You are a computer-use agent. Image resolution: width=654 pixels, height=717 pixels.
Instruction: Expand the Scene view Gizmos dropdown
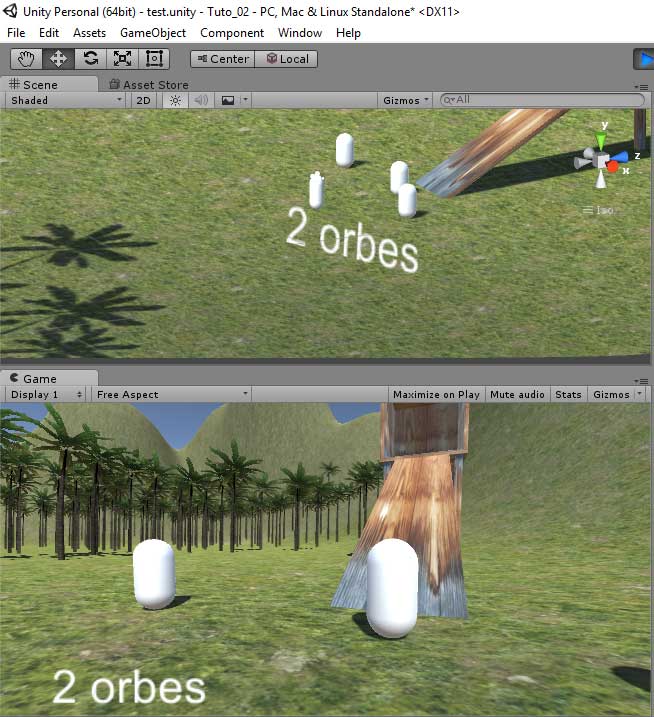[x=407, y=100]
